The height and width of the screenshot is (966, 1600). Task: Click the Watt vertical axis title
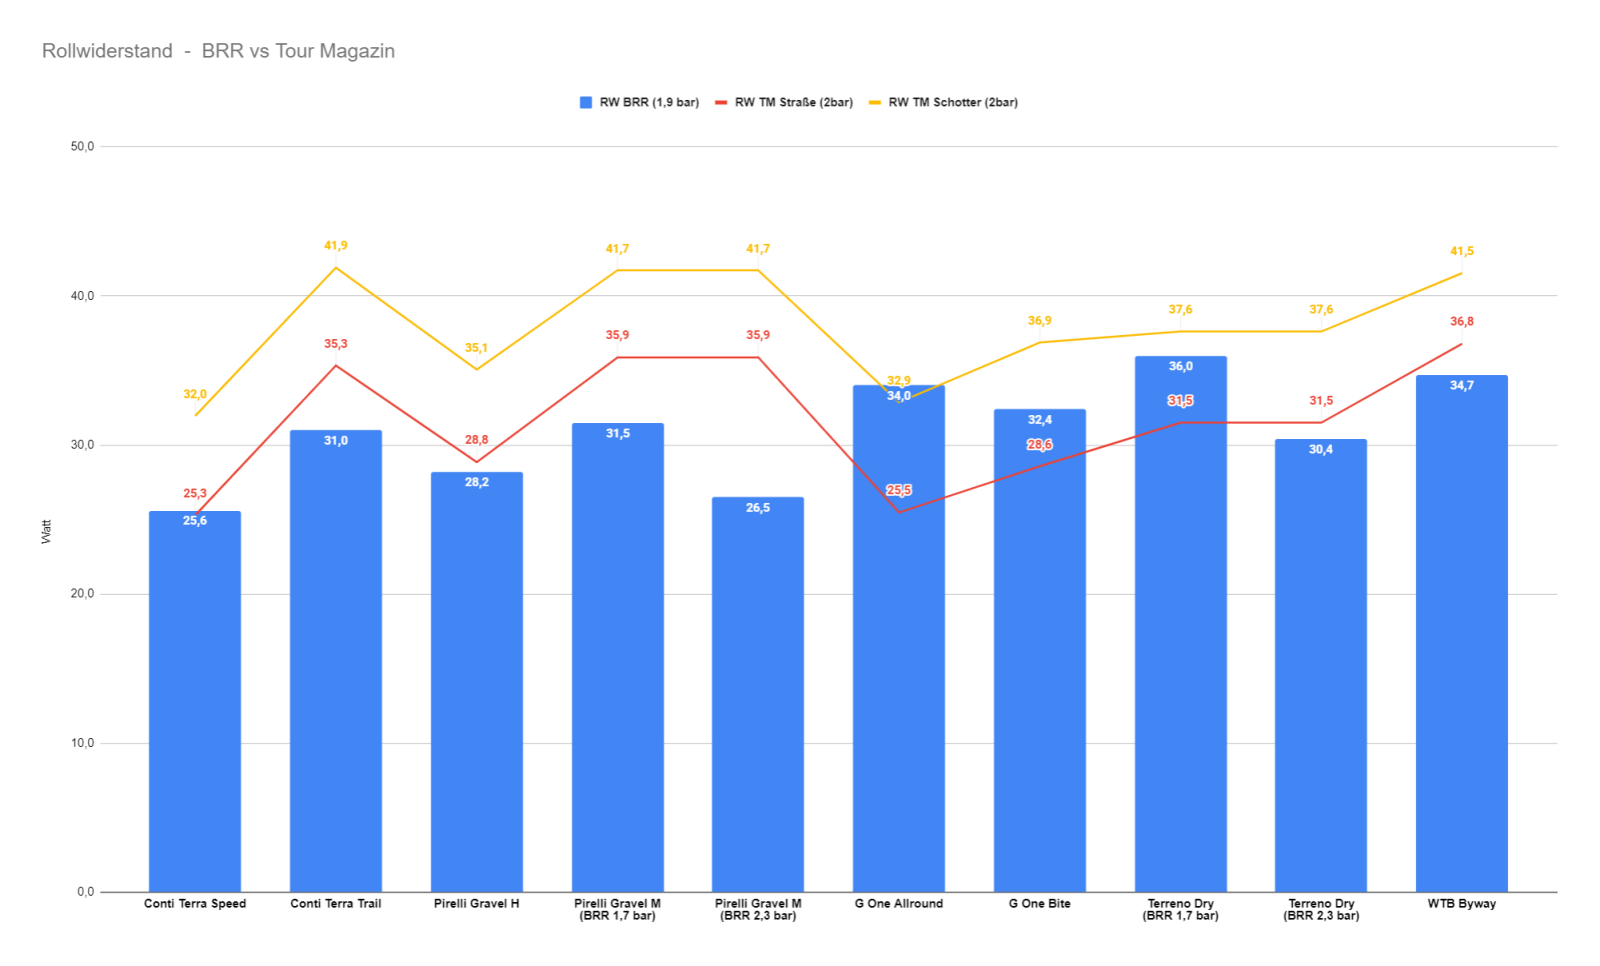(x=46, y=531)
